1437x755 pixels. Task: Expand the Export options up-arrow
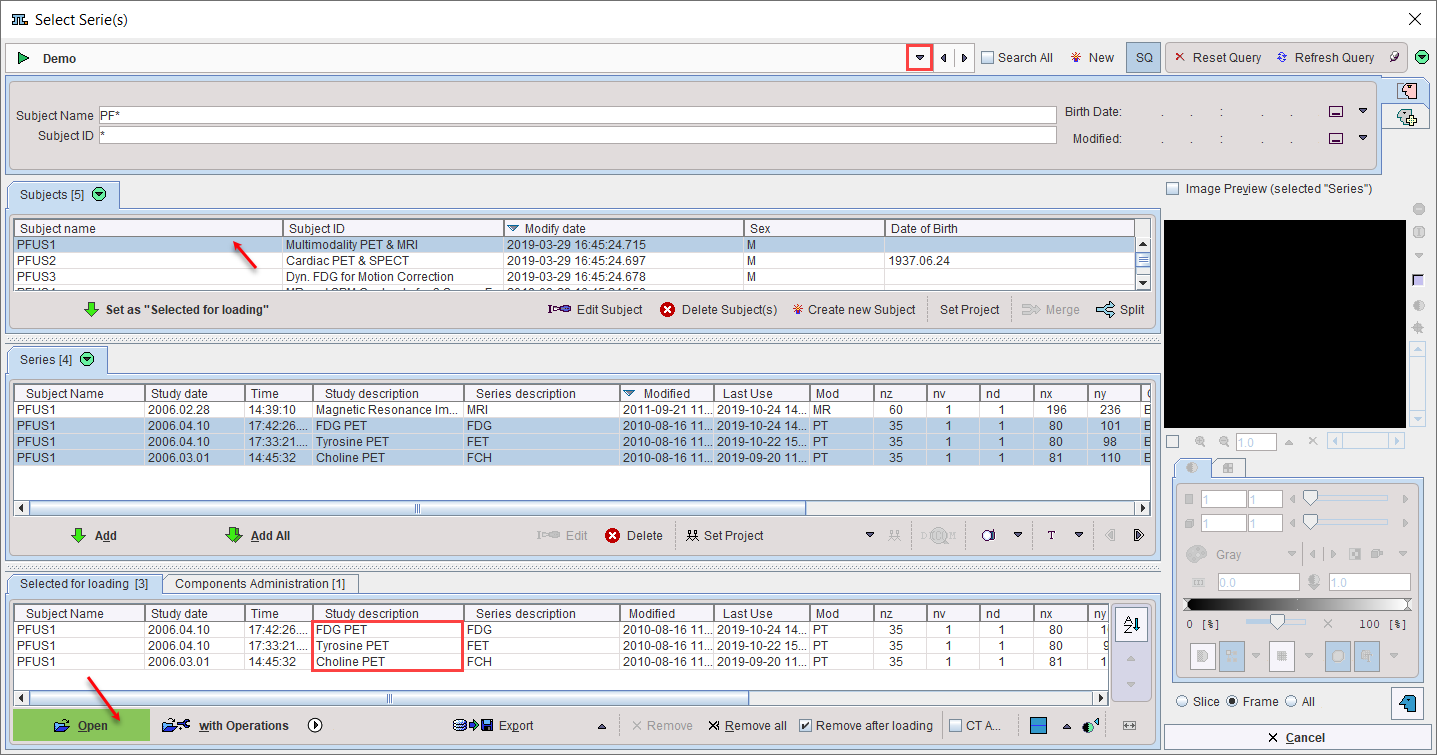602,726
